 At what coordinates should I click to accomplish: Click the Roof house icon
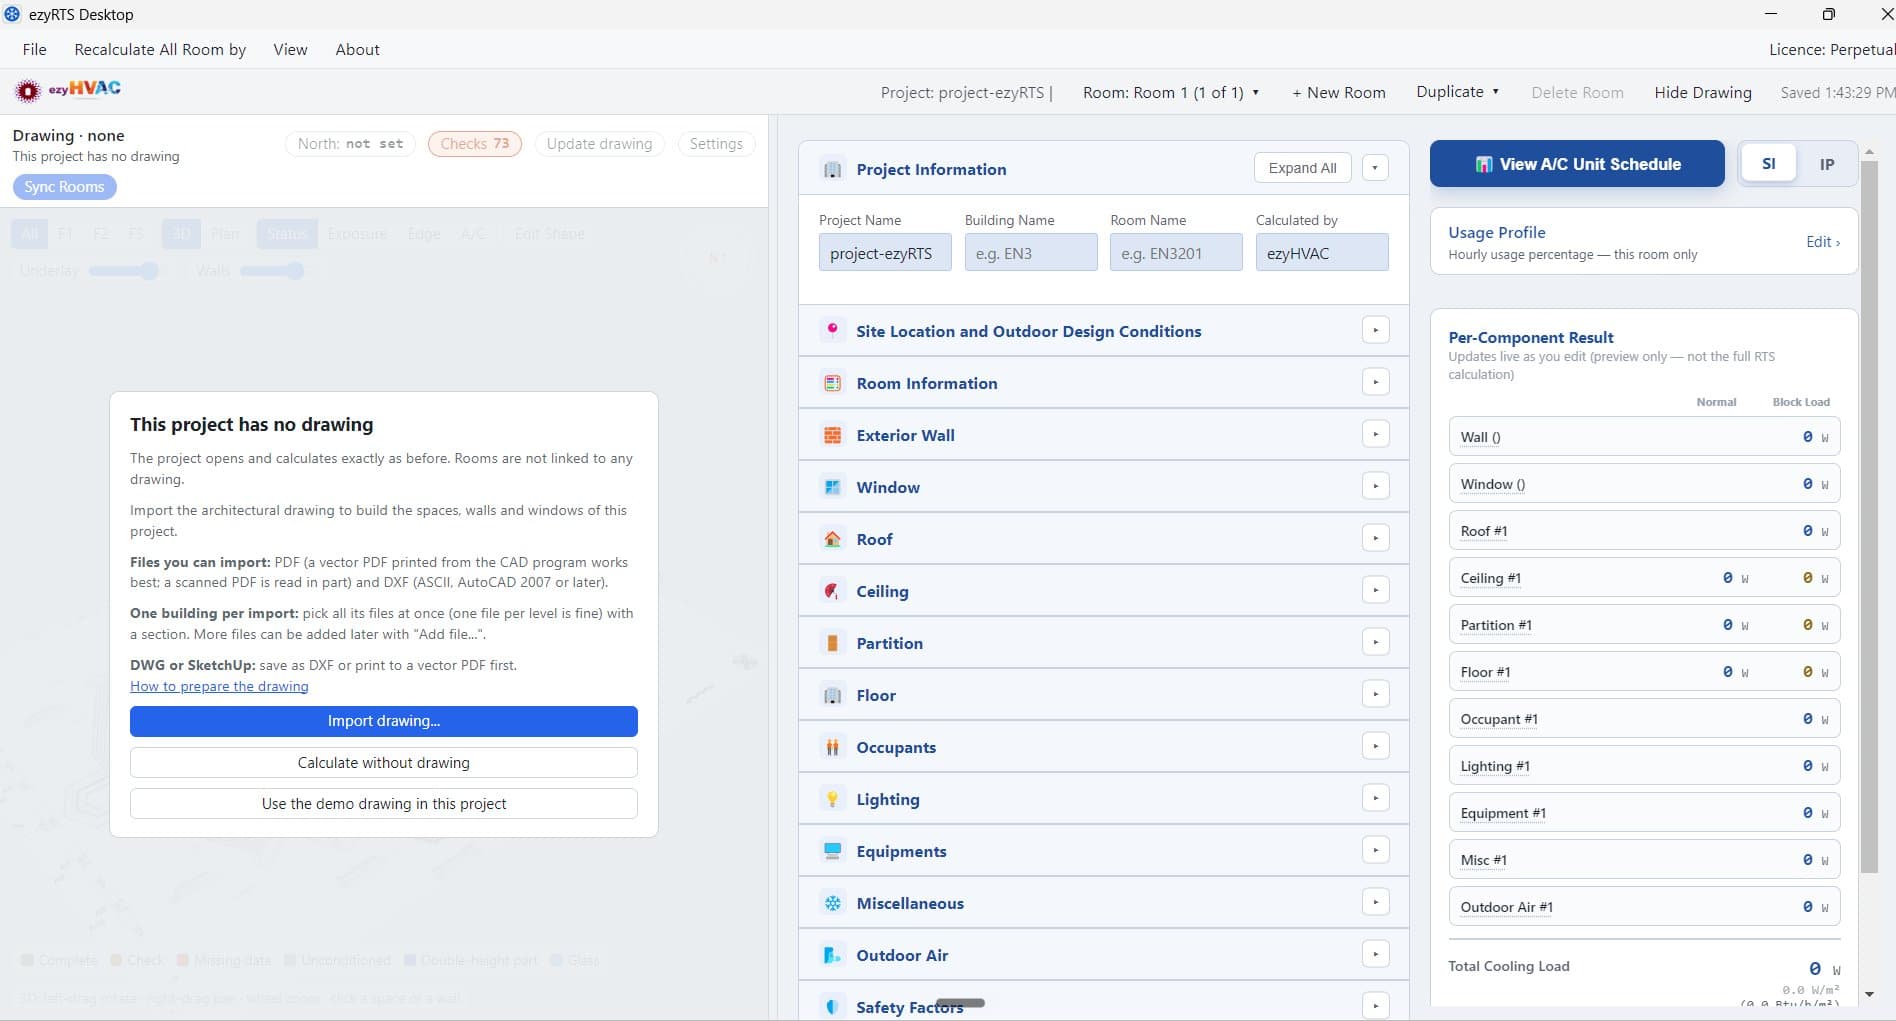832,539
